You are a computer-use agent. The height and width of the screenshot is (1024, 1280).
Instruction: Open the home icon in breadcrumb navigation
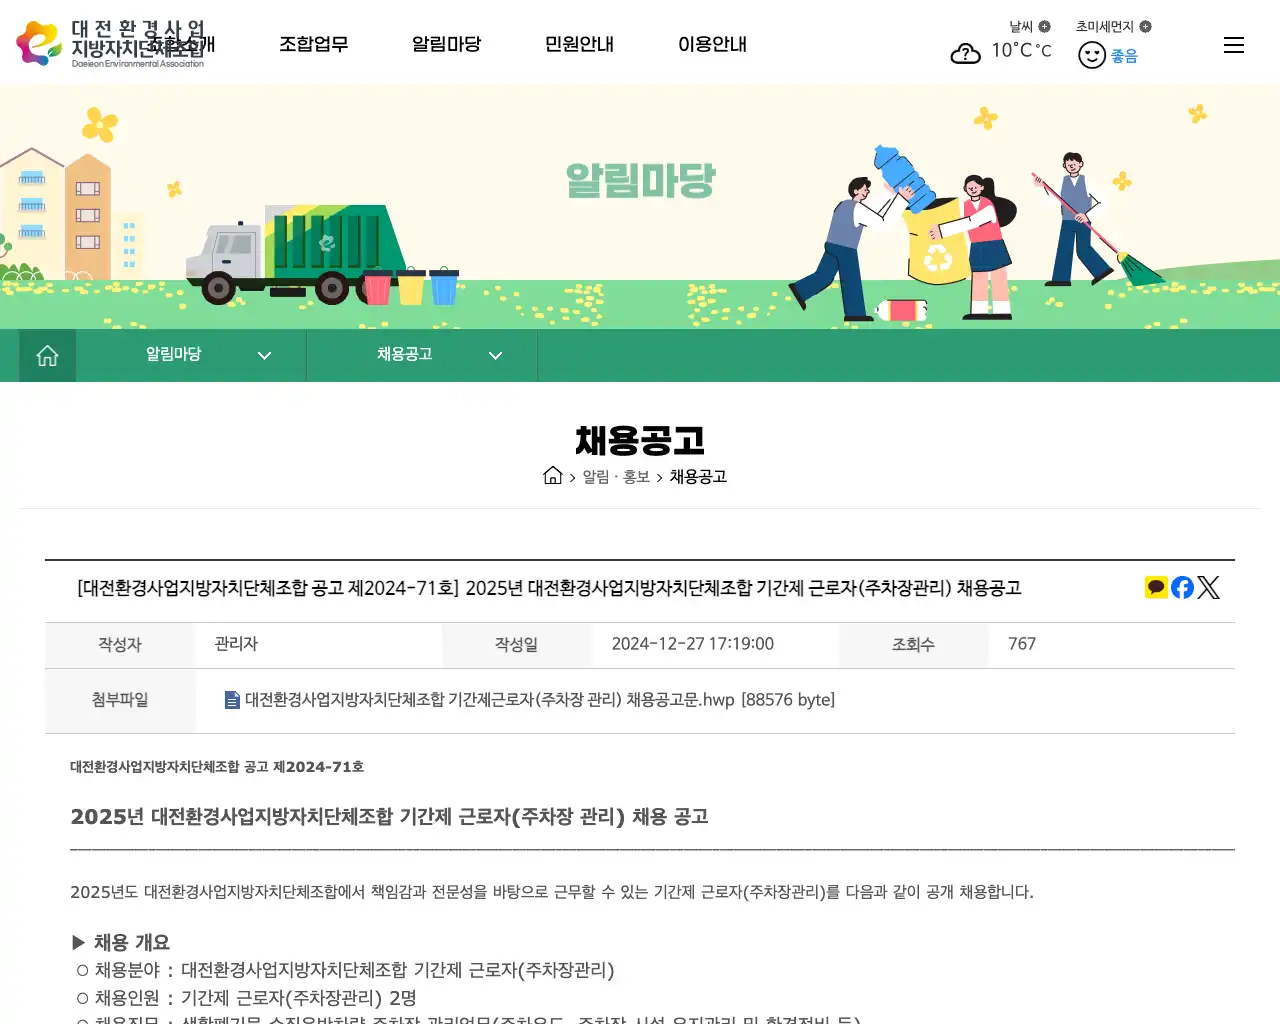coord(553,475)
